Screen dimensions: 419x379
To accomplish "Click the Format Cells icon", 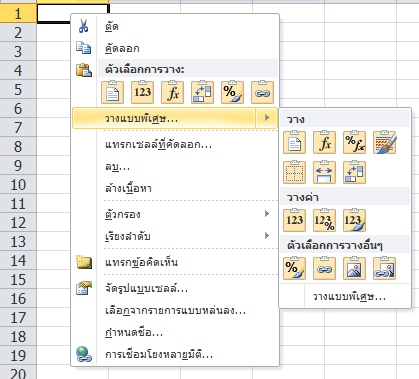I will [x=84, y=288].
